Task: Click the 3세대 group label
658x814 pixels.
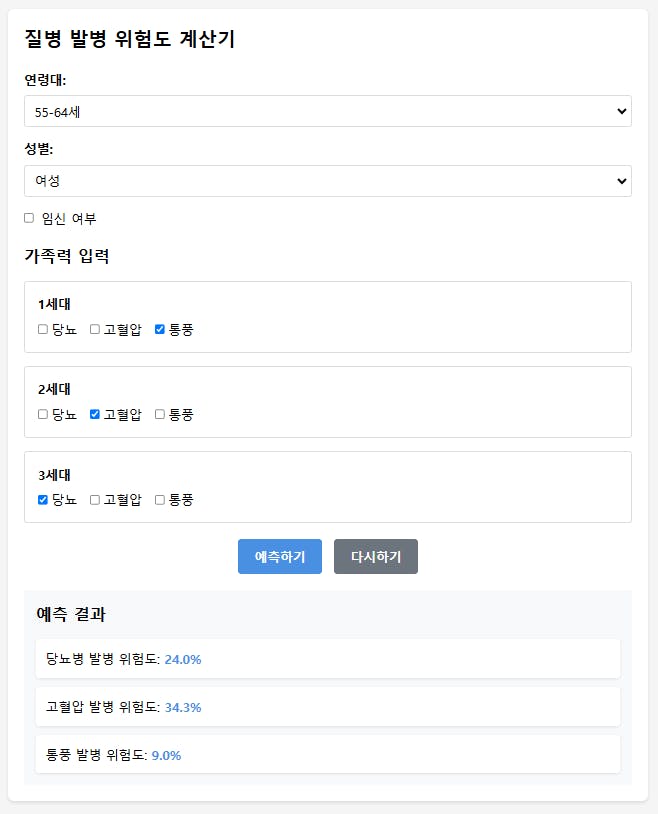Action: pos(55,475)
